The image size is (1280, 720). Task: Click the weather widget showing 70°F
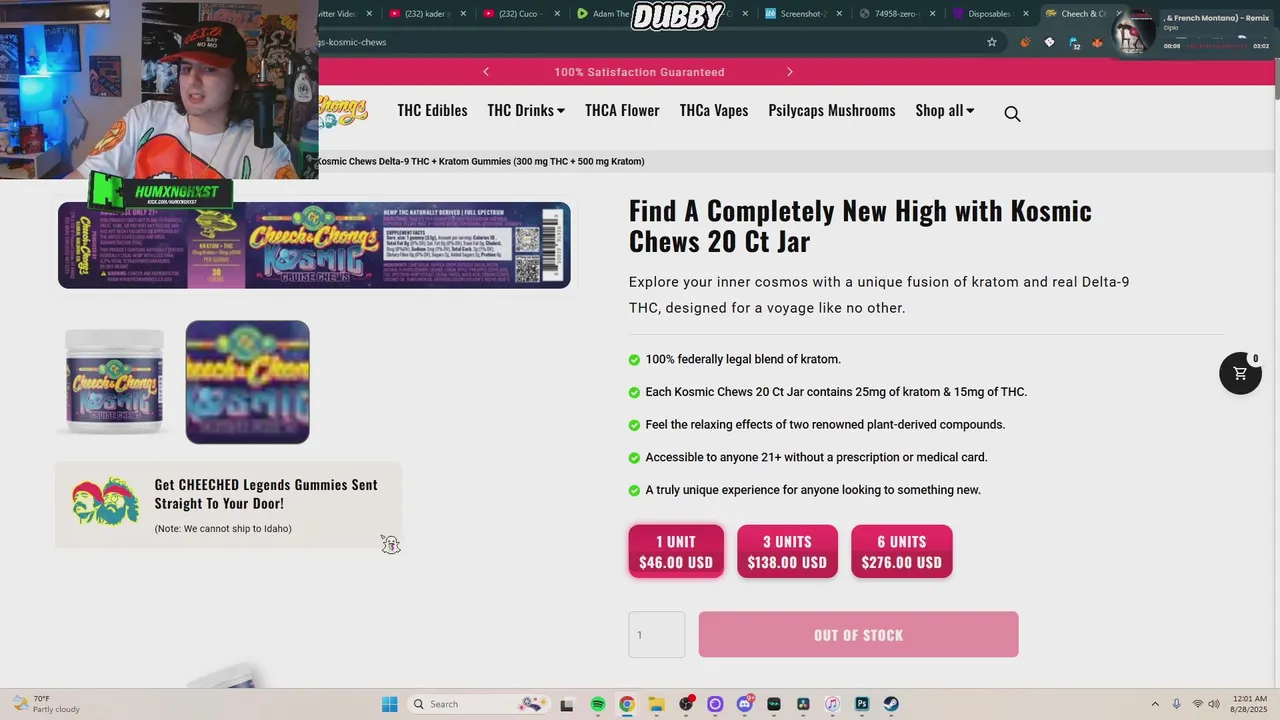click(x=45, y=704)
